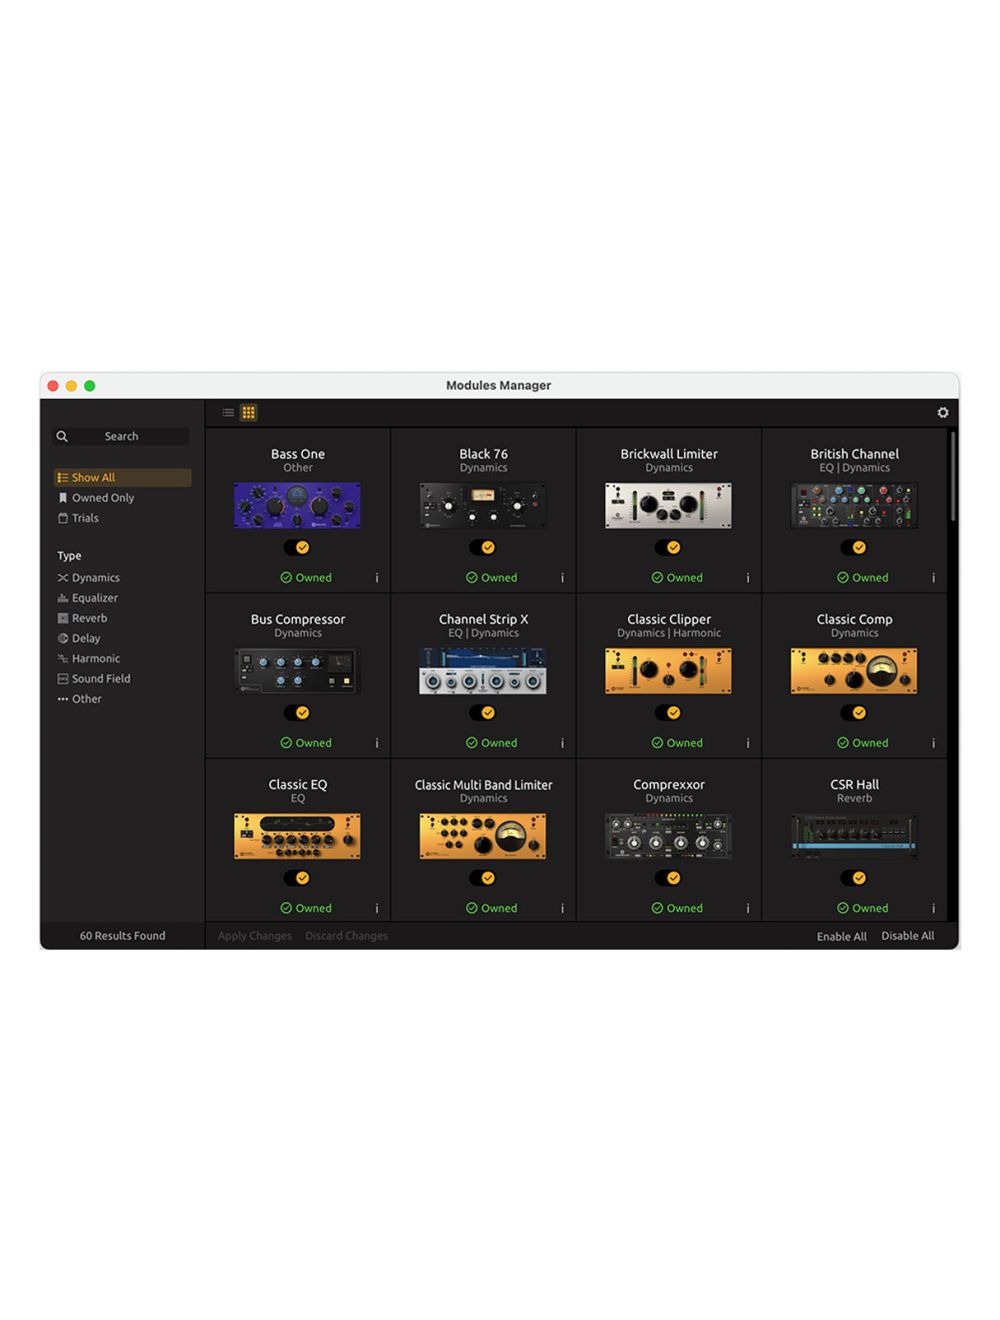
Task: Open info panel for Classic Comp
Action: [x=933, y=742]
